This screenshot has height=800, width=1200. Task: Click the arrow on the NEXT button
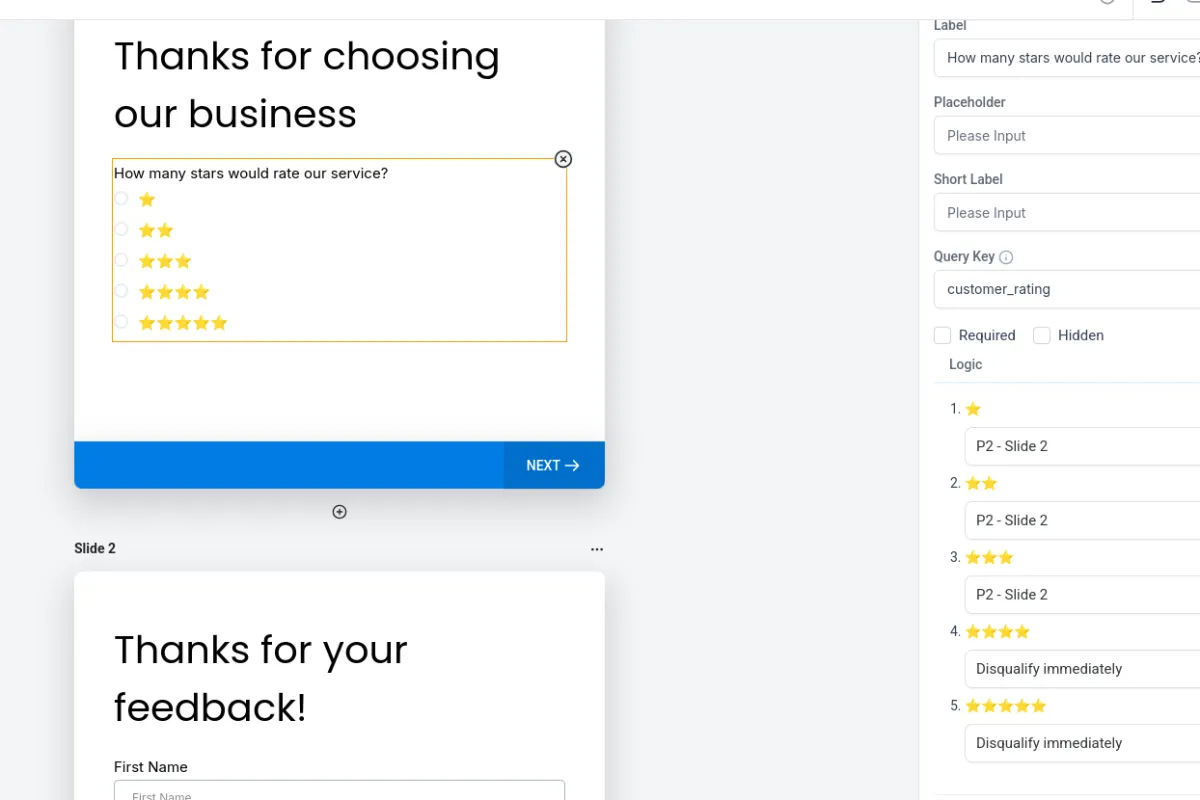point(572,465)
